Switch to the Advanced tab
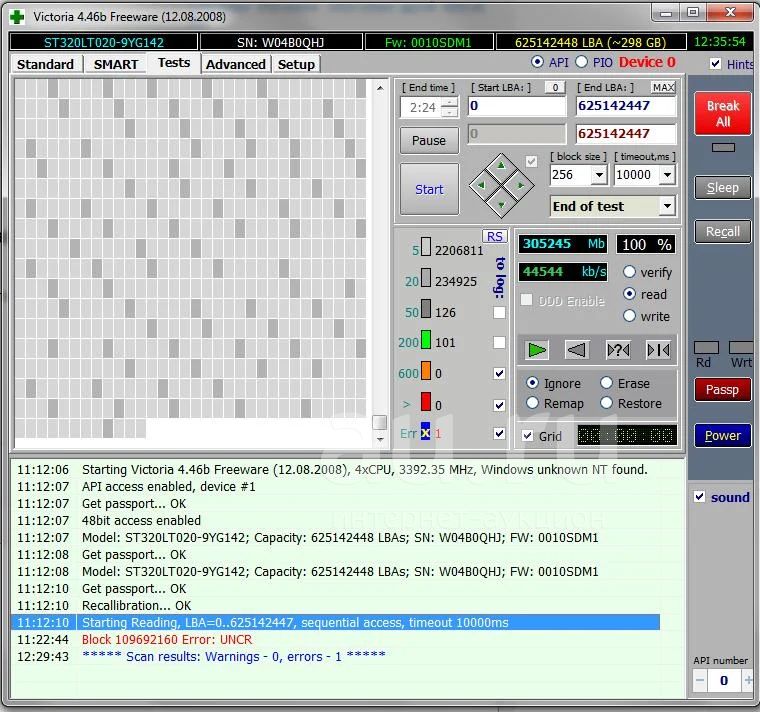The height and width of the screenshot is (712, 760). 236,64
